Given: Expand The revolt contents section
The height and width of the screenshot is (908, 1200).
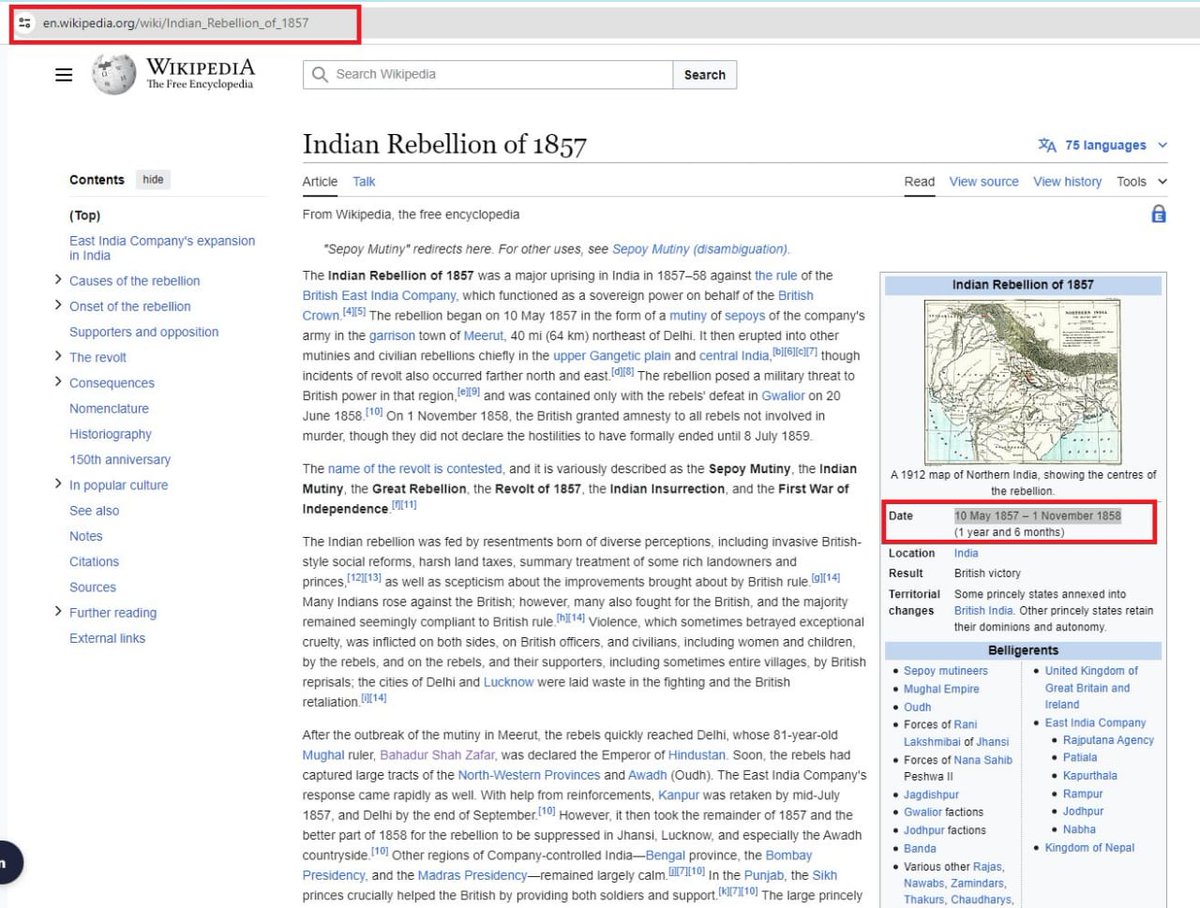Looking at the screenshot, I should (x=59, y=357).
